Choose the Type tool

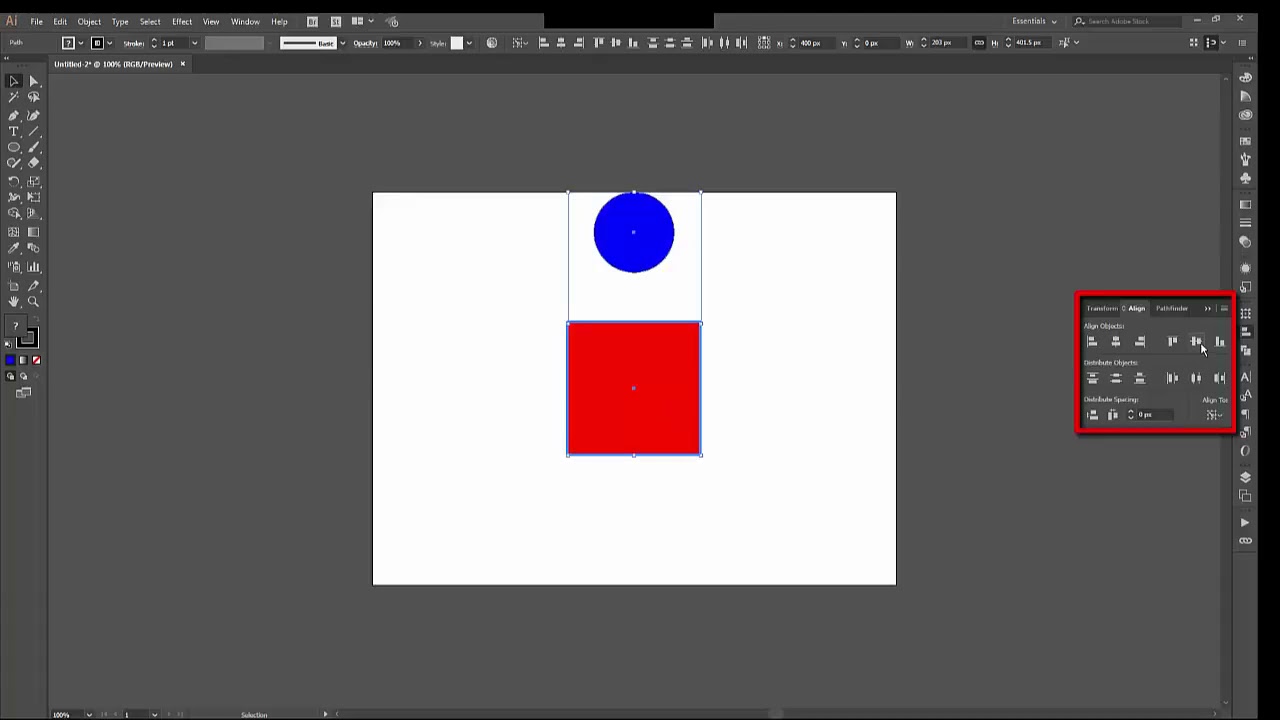[x=14, y=131]
